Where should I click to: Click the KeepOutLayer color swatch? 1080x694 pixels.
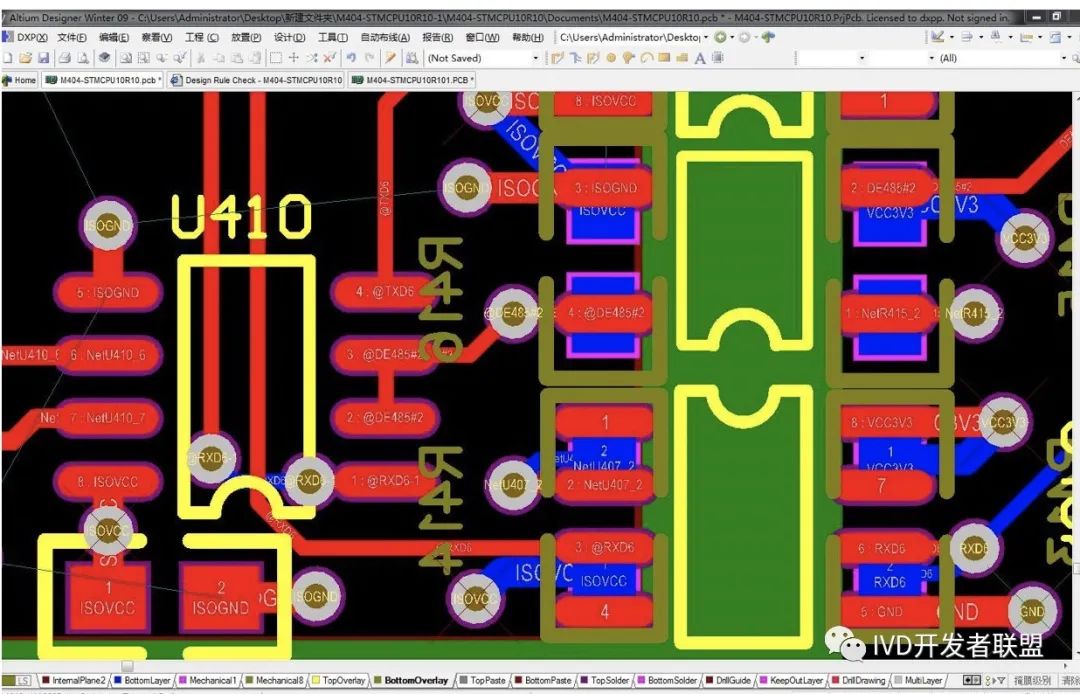(764, 681)
